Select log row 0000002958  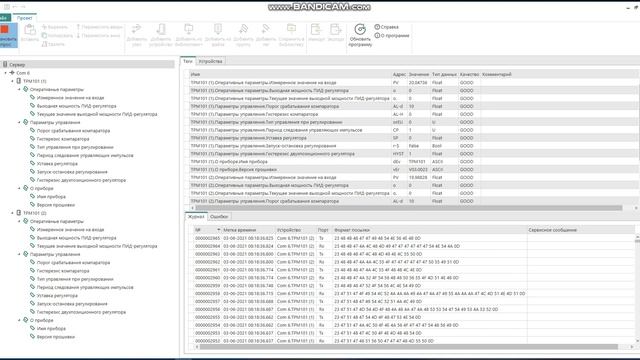click(x=414, y=293)
